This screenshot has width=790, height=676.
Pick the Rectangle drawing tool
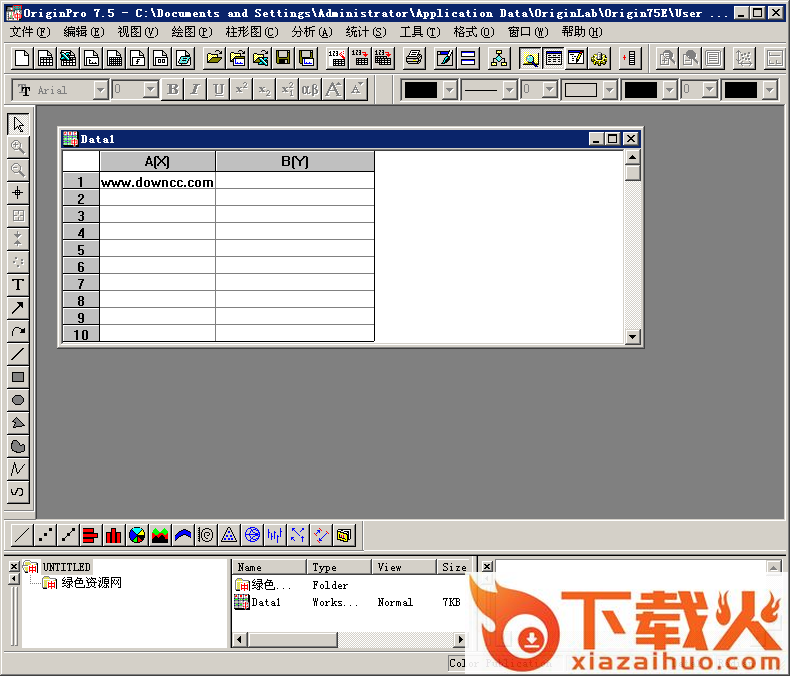pyautogui.click(x=18, y=377)
